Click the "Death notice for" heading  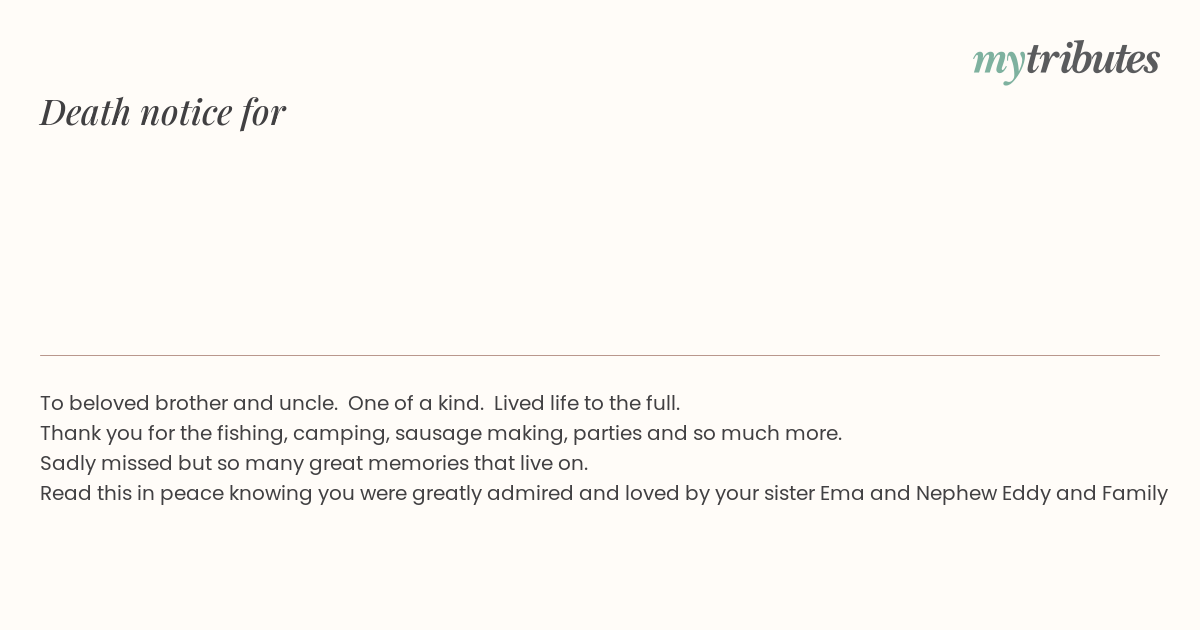pos(163,112)
